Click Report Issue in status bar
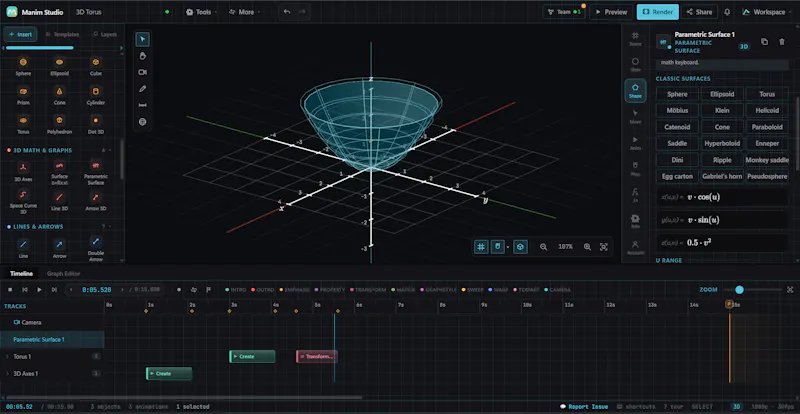The image size is (800, 414). 584,407
